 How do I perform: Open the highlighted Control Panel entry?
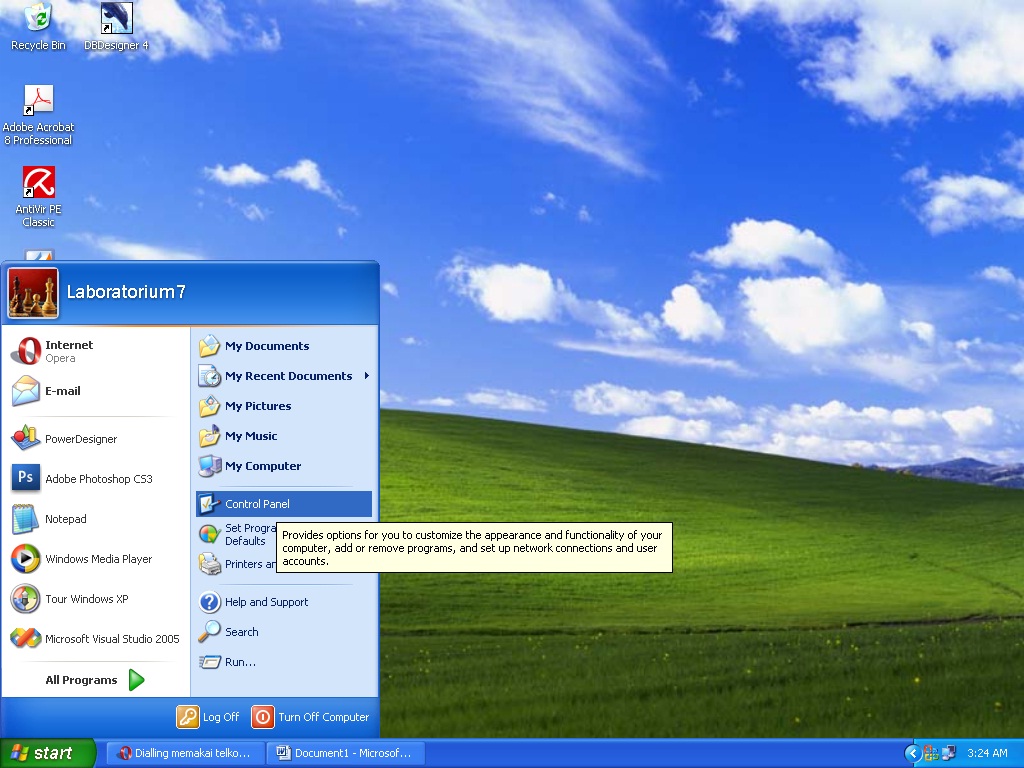point(284,504)
